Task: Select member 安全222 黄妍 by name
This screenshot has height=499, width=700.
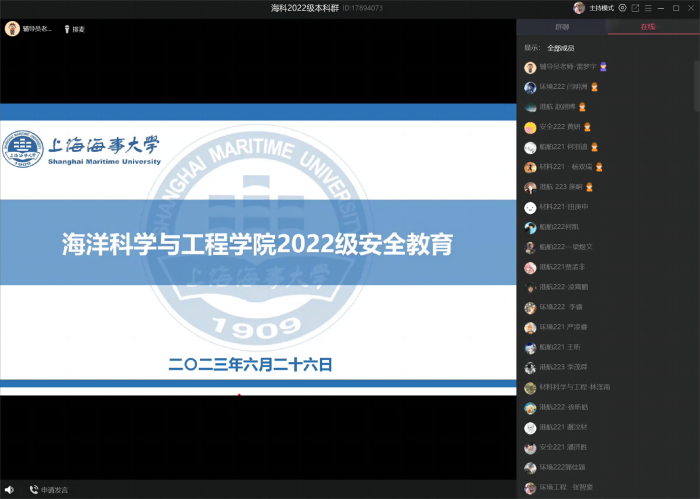Action: click(x=559, y=127)
